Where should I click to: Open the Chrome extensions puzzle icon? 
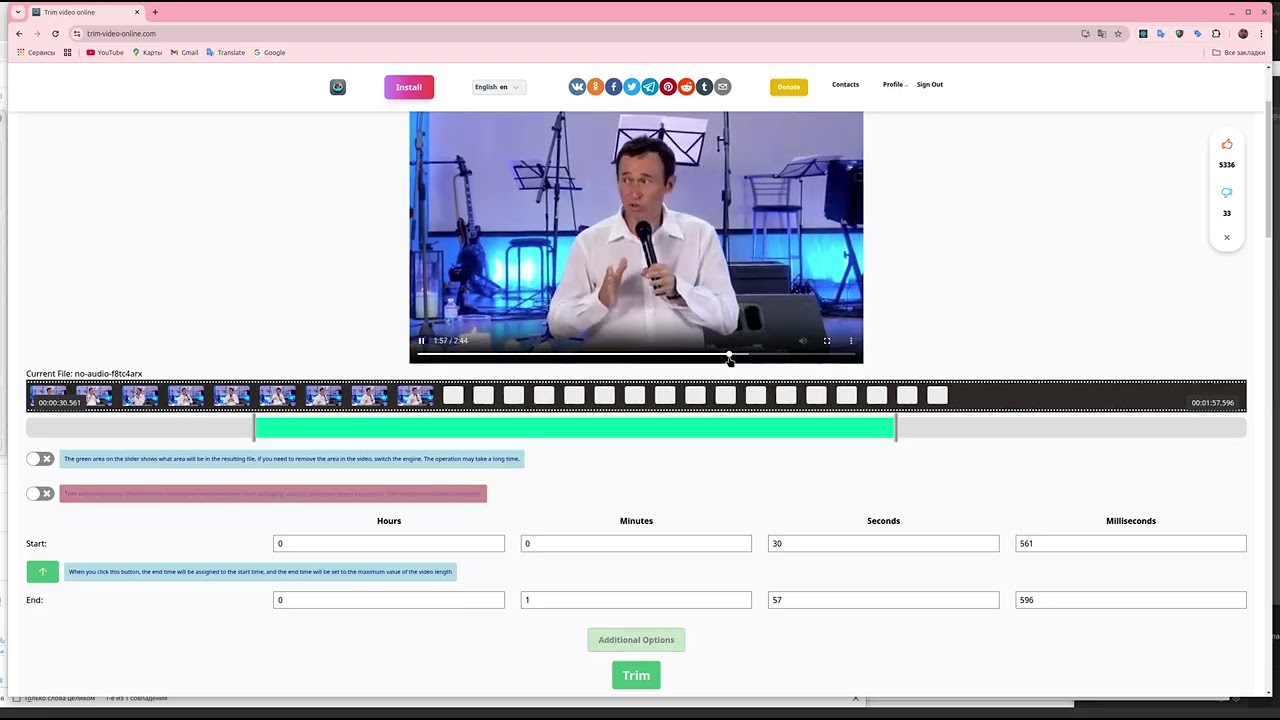click(1216, 33)
